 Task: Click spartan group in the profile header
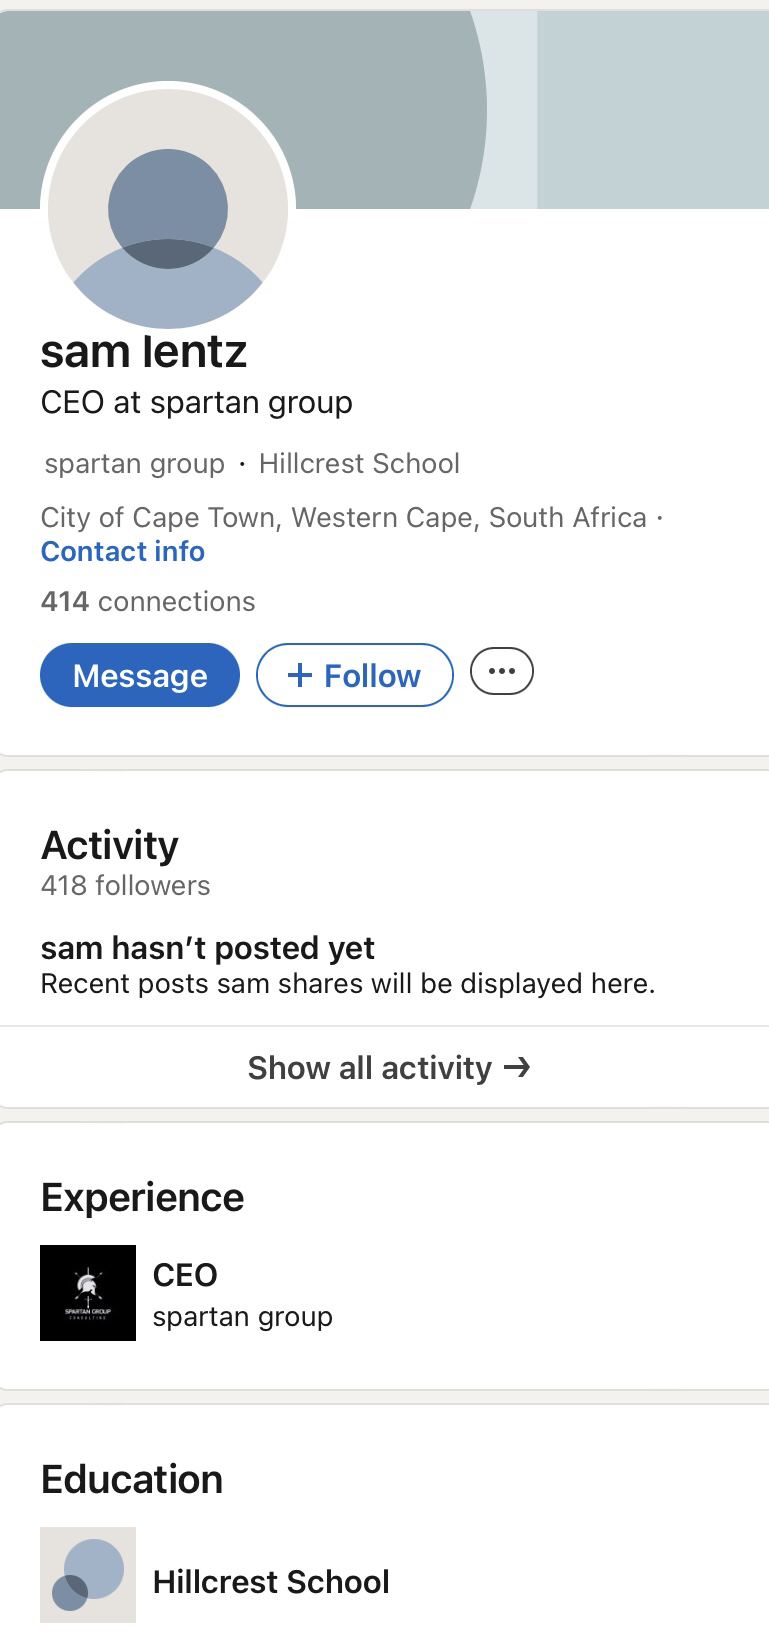135,464
